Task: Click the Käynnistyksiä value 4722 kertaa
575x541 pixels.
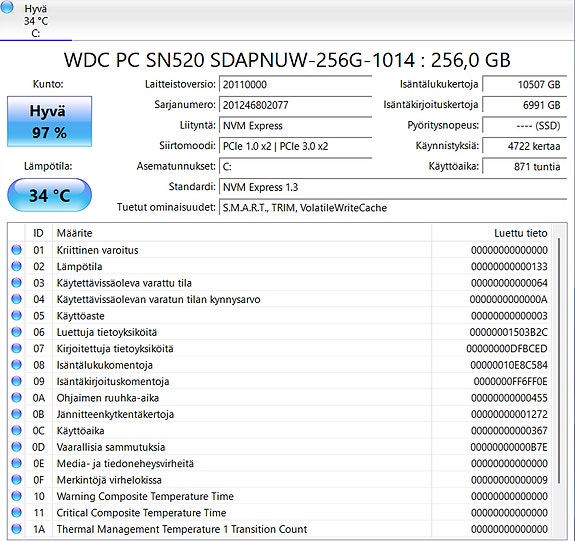Action: pyautogui.click(x=524, y=146)
